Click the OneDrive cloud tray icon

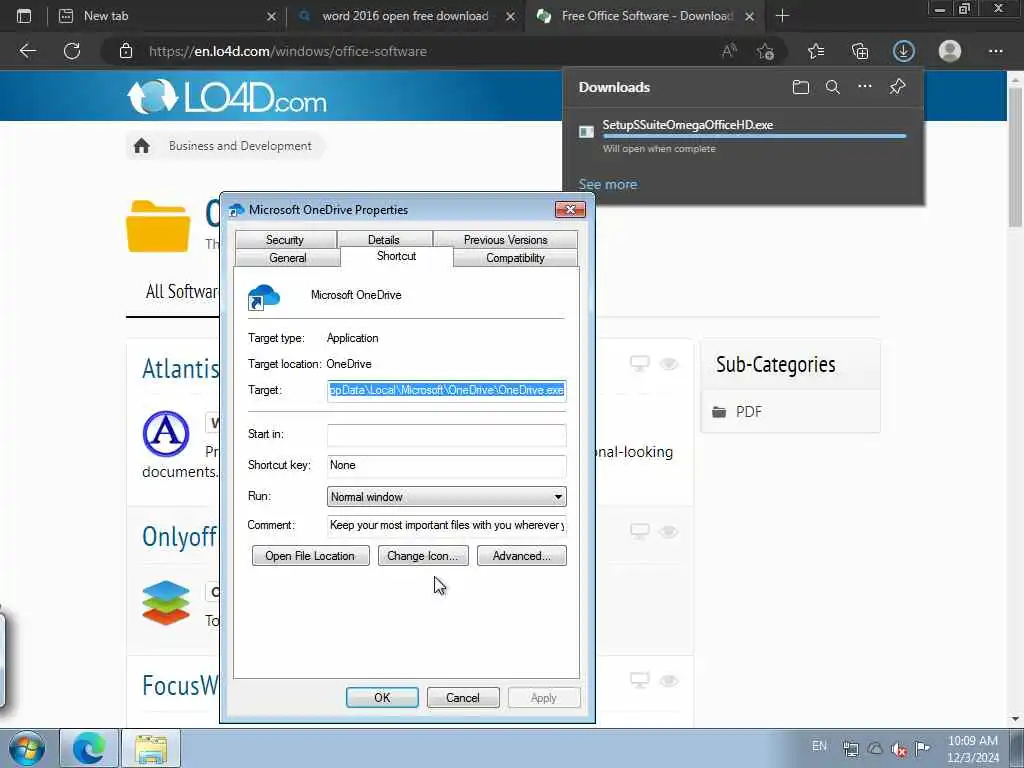[x=875, y=748]
